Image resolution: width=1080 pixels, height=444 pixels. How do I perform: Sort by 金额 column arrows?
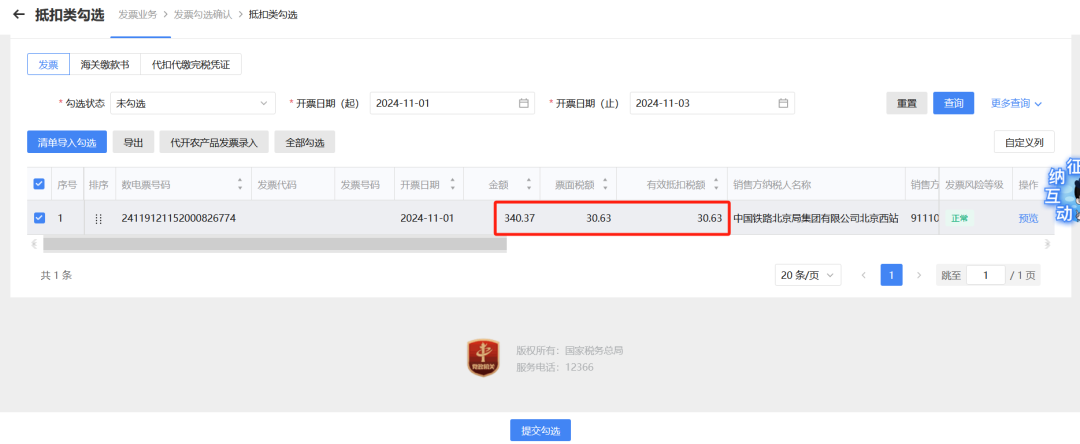(x=528, y=184)
